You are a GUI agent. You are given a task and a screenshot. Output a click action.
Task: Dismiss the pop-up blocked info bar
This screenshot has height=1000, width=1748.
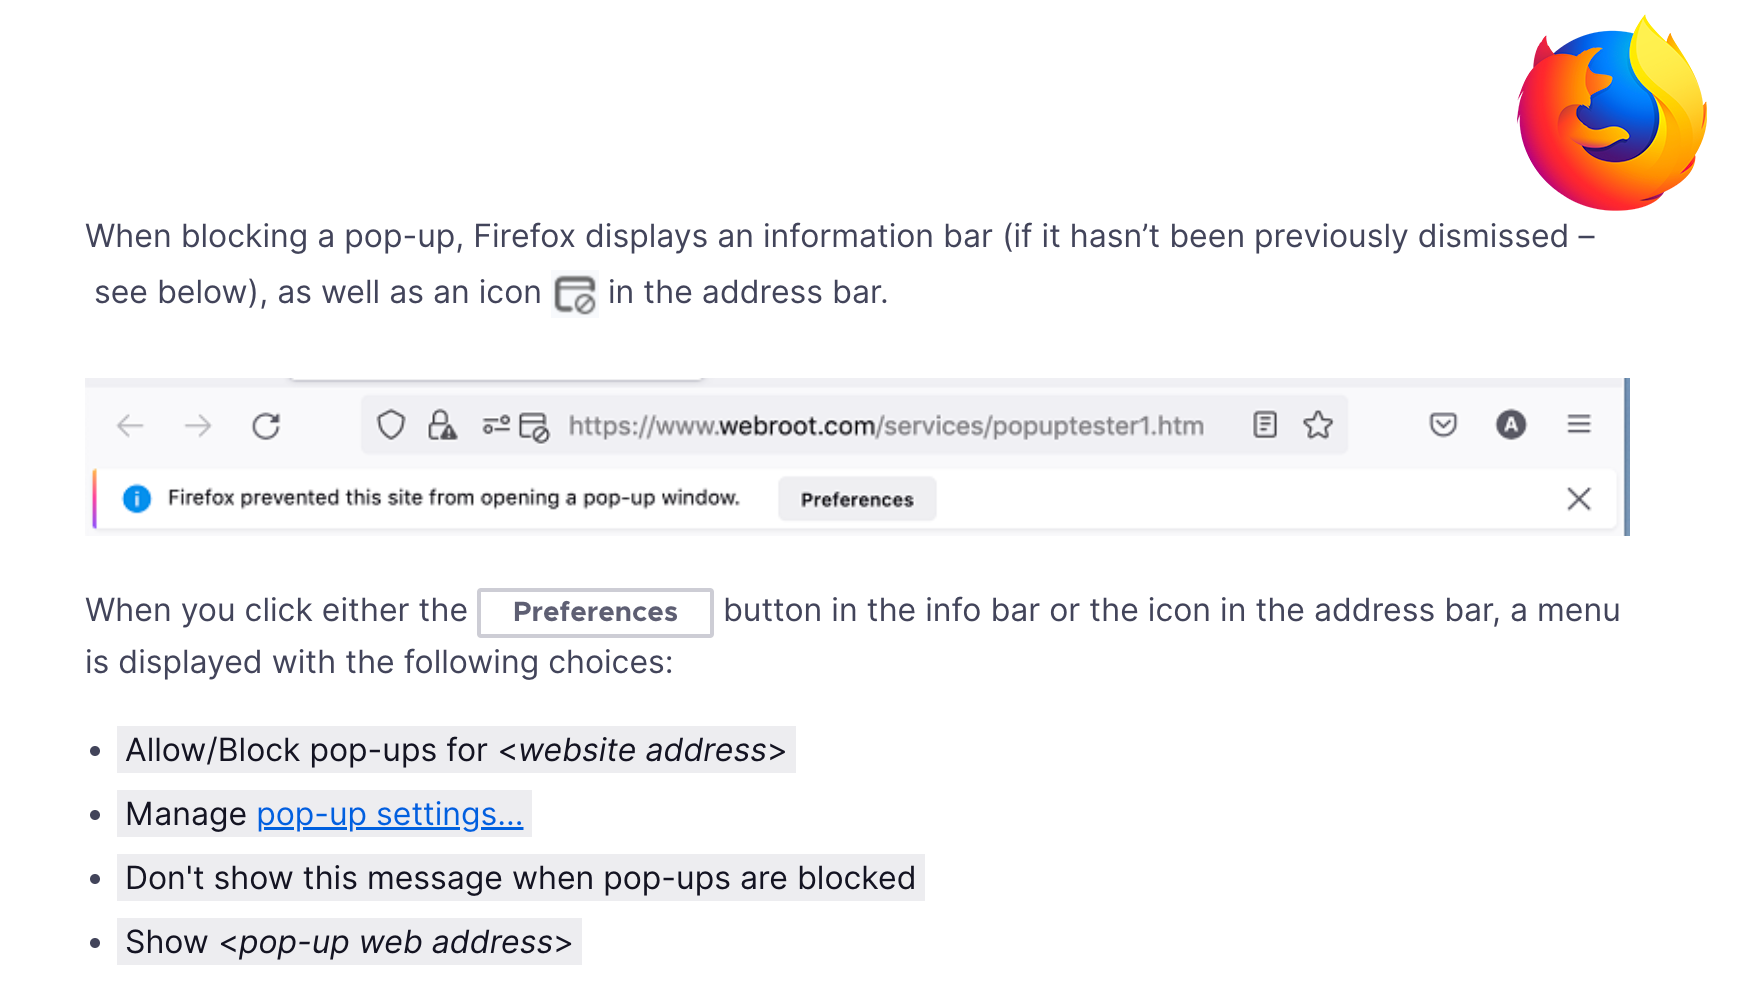point(1579,499)
